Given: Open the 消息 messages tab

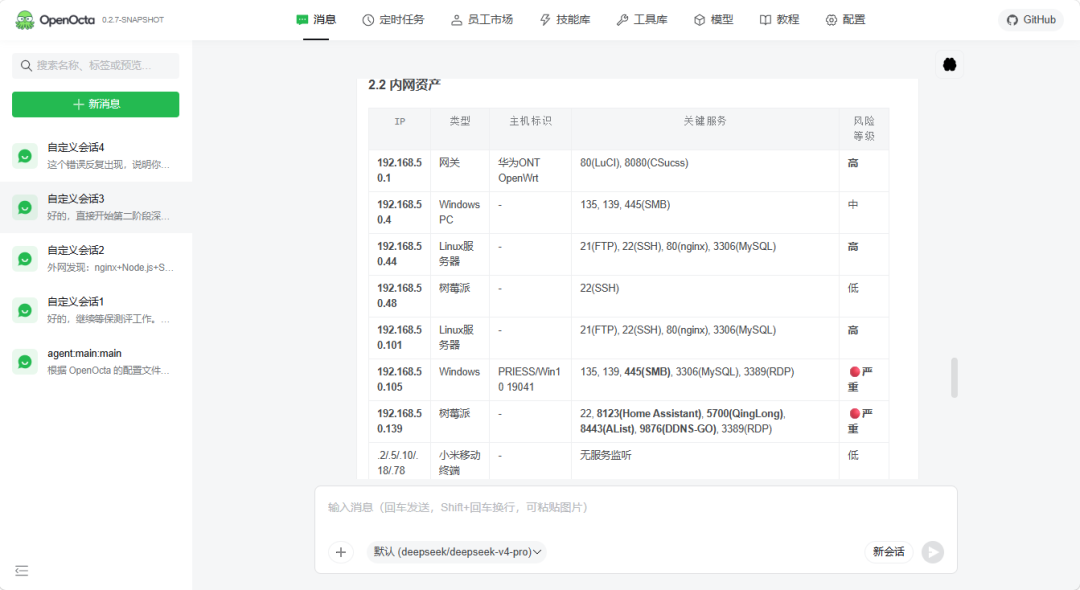Looking at the screenshot, I should pos(316,20).
